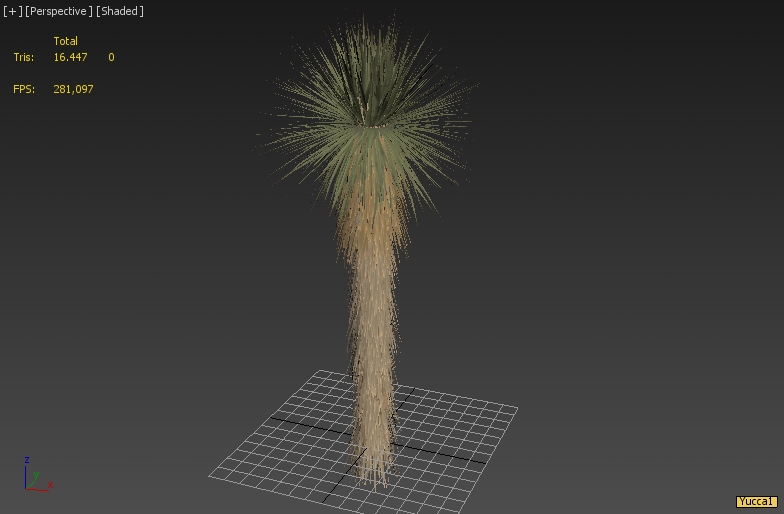Click the Total column header in statistics

pos(66,41)
